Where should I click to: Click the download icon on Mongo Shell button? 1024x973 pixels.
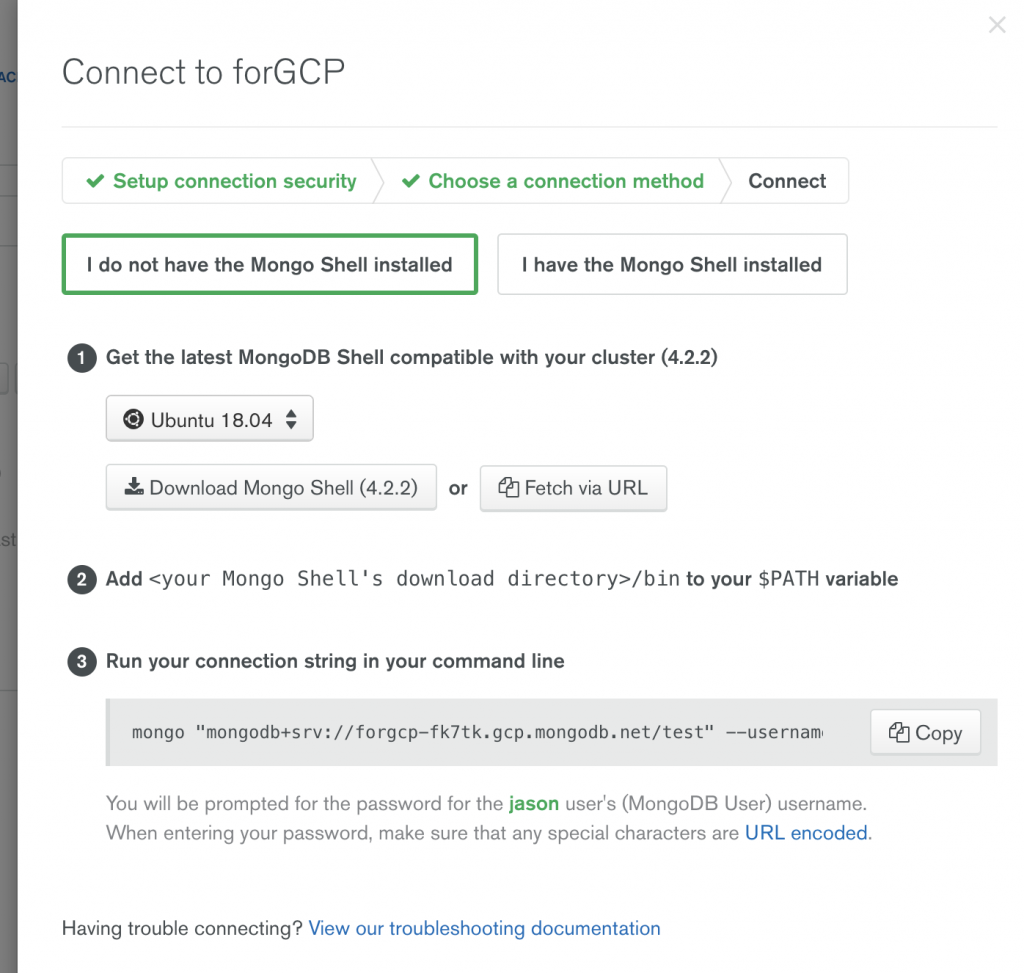click(x=134, y=486)
